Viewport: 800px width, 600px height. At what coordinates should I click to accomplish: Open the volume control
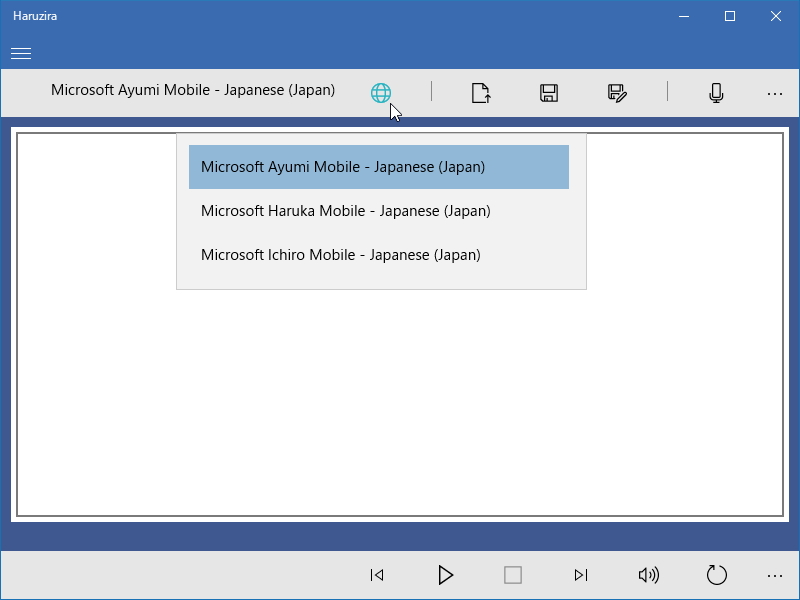pos(649,575)
